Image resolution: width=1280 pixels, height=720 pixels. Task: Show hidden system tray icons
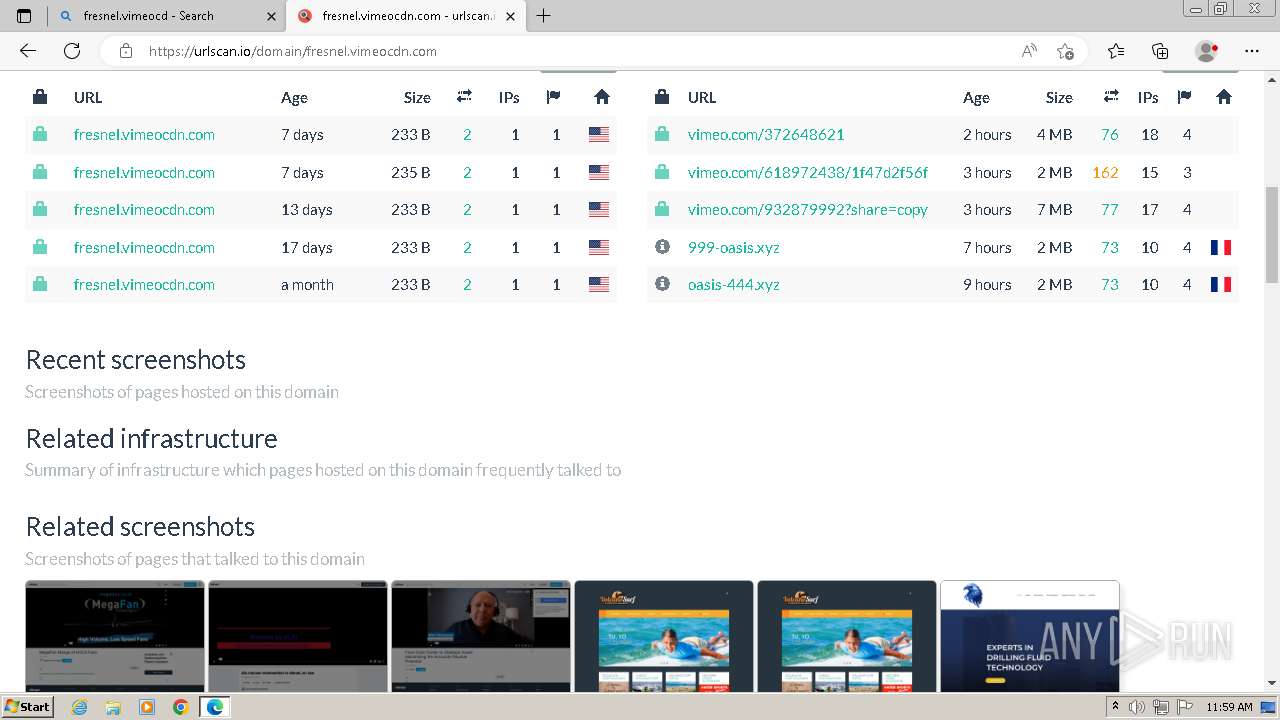1115,707
